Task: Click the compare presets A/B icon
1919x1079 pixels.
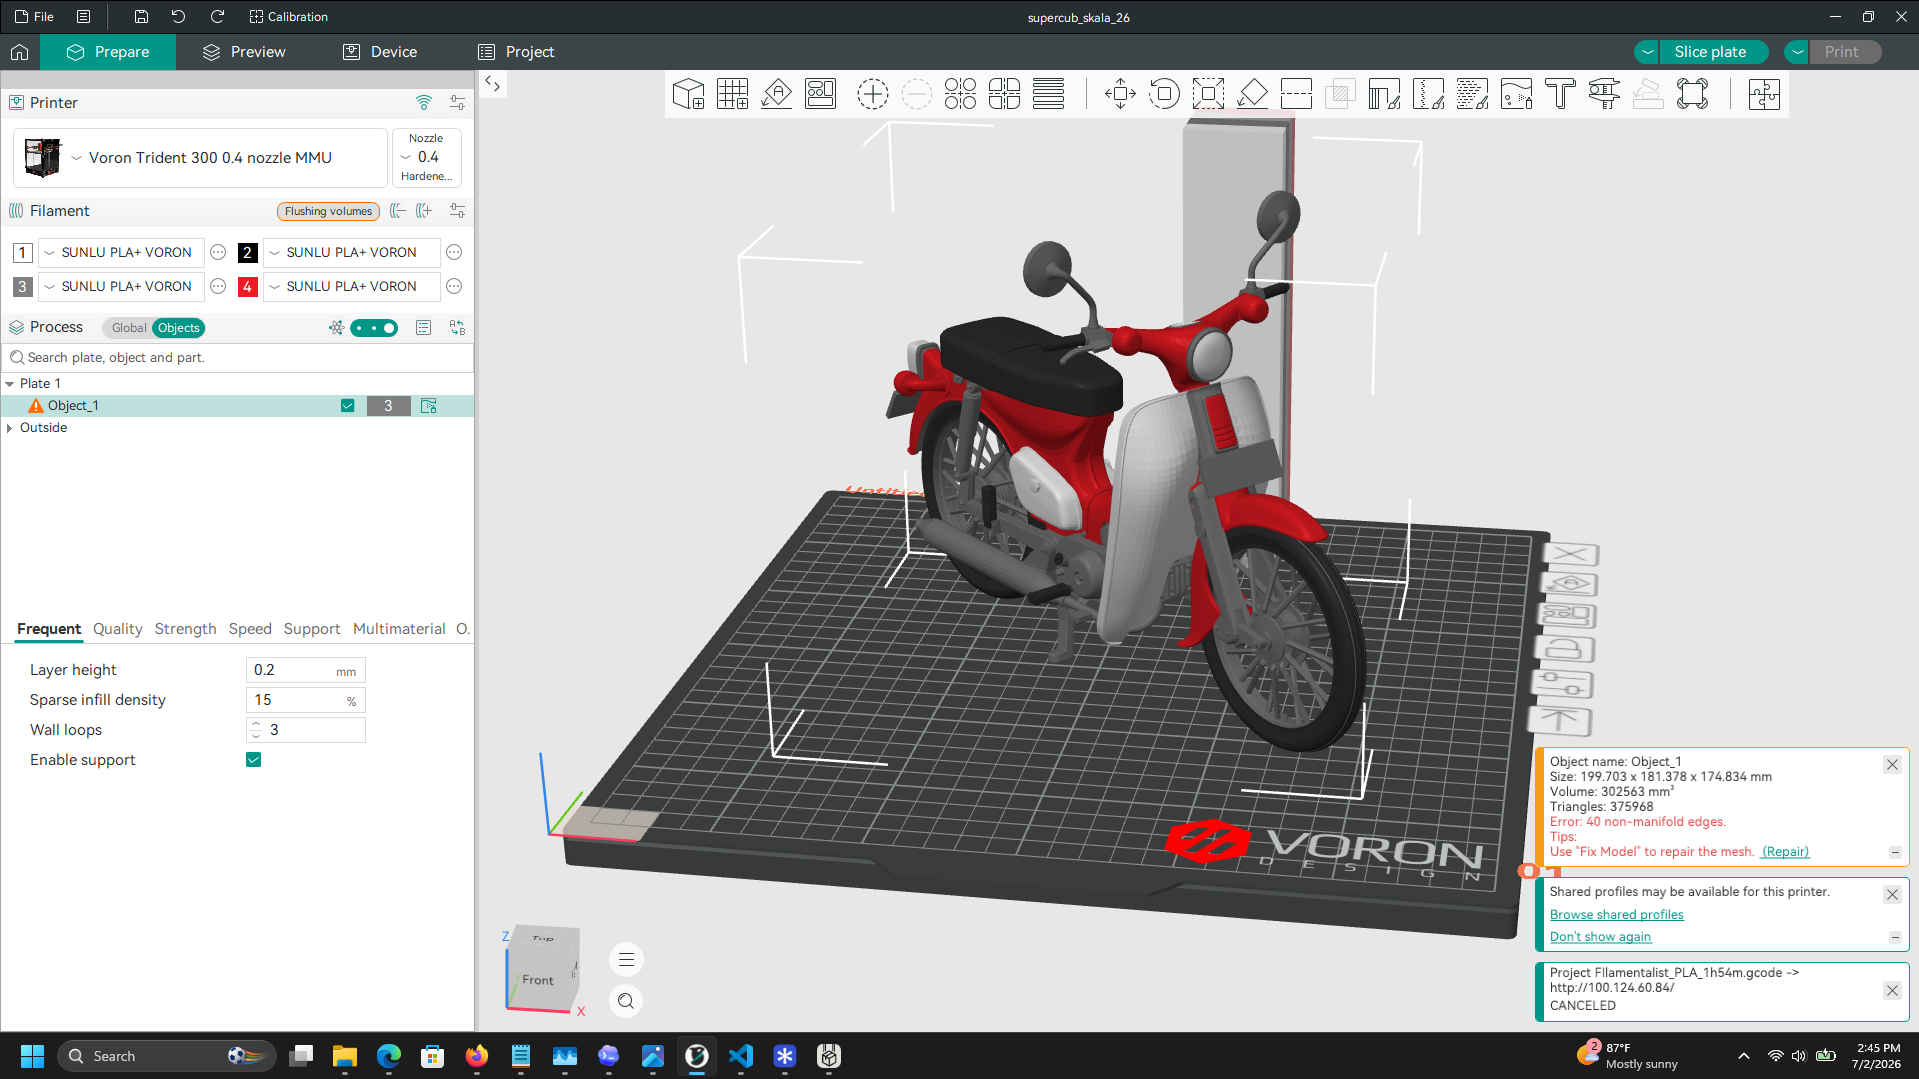Action: pos(458,328)
